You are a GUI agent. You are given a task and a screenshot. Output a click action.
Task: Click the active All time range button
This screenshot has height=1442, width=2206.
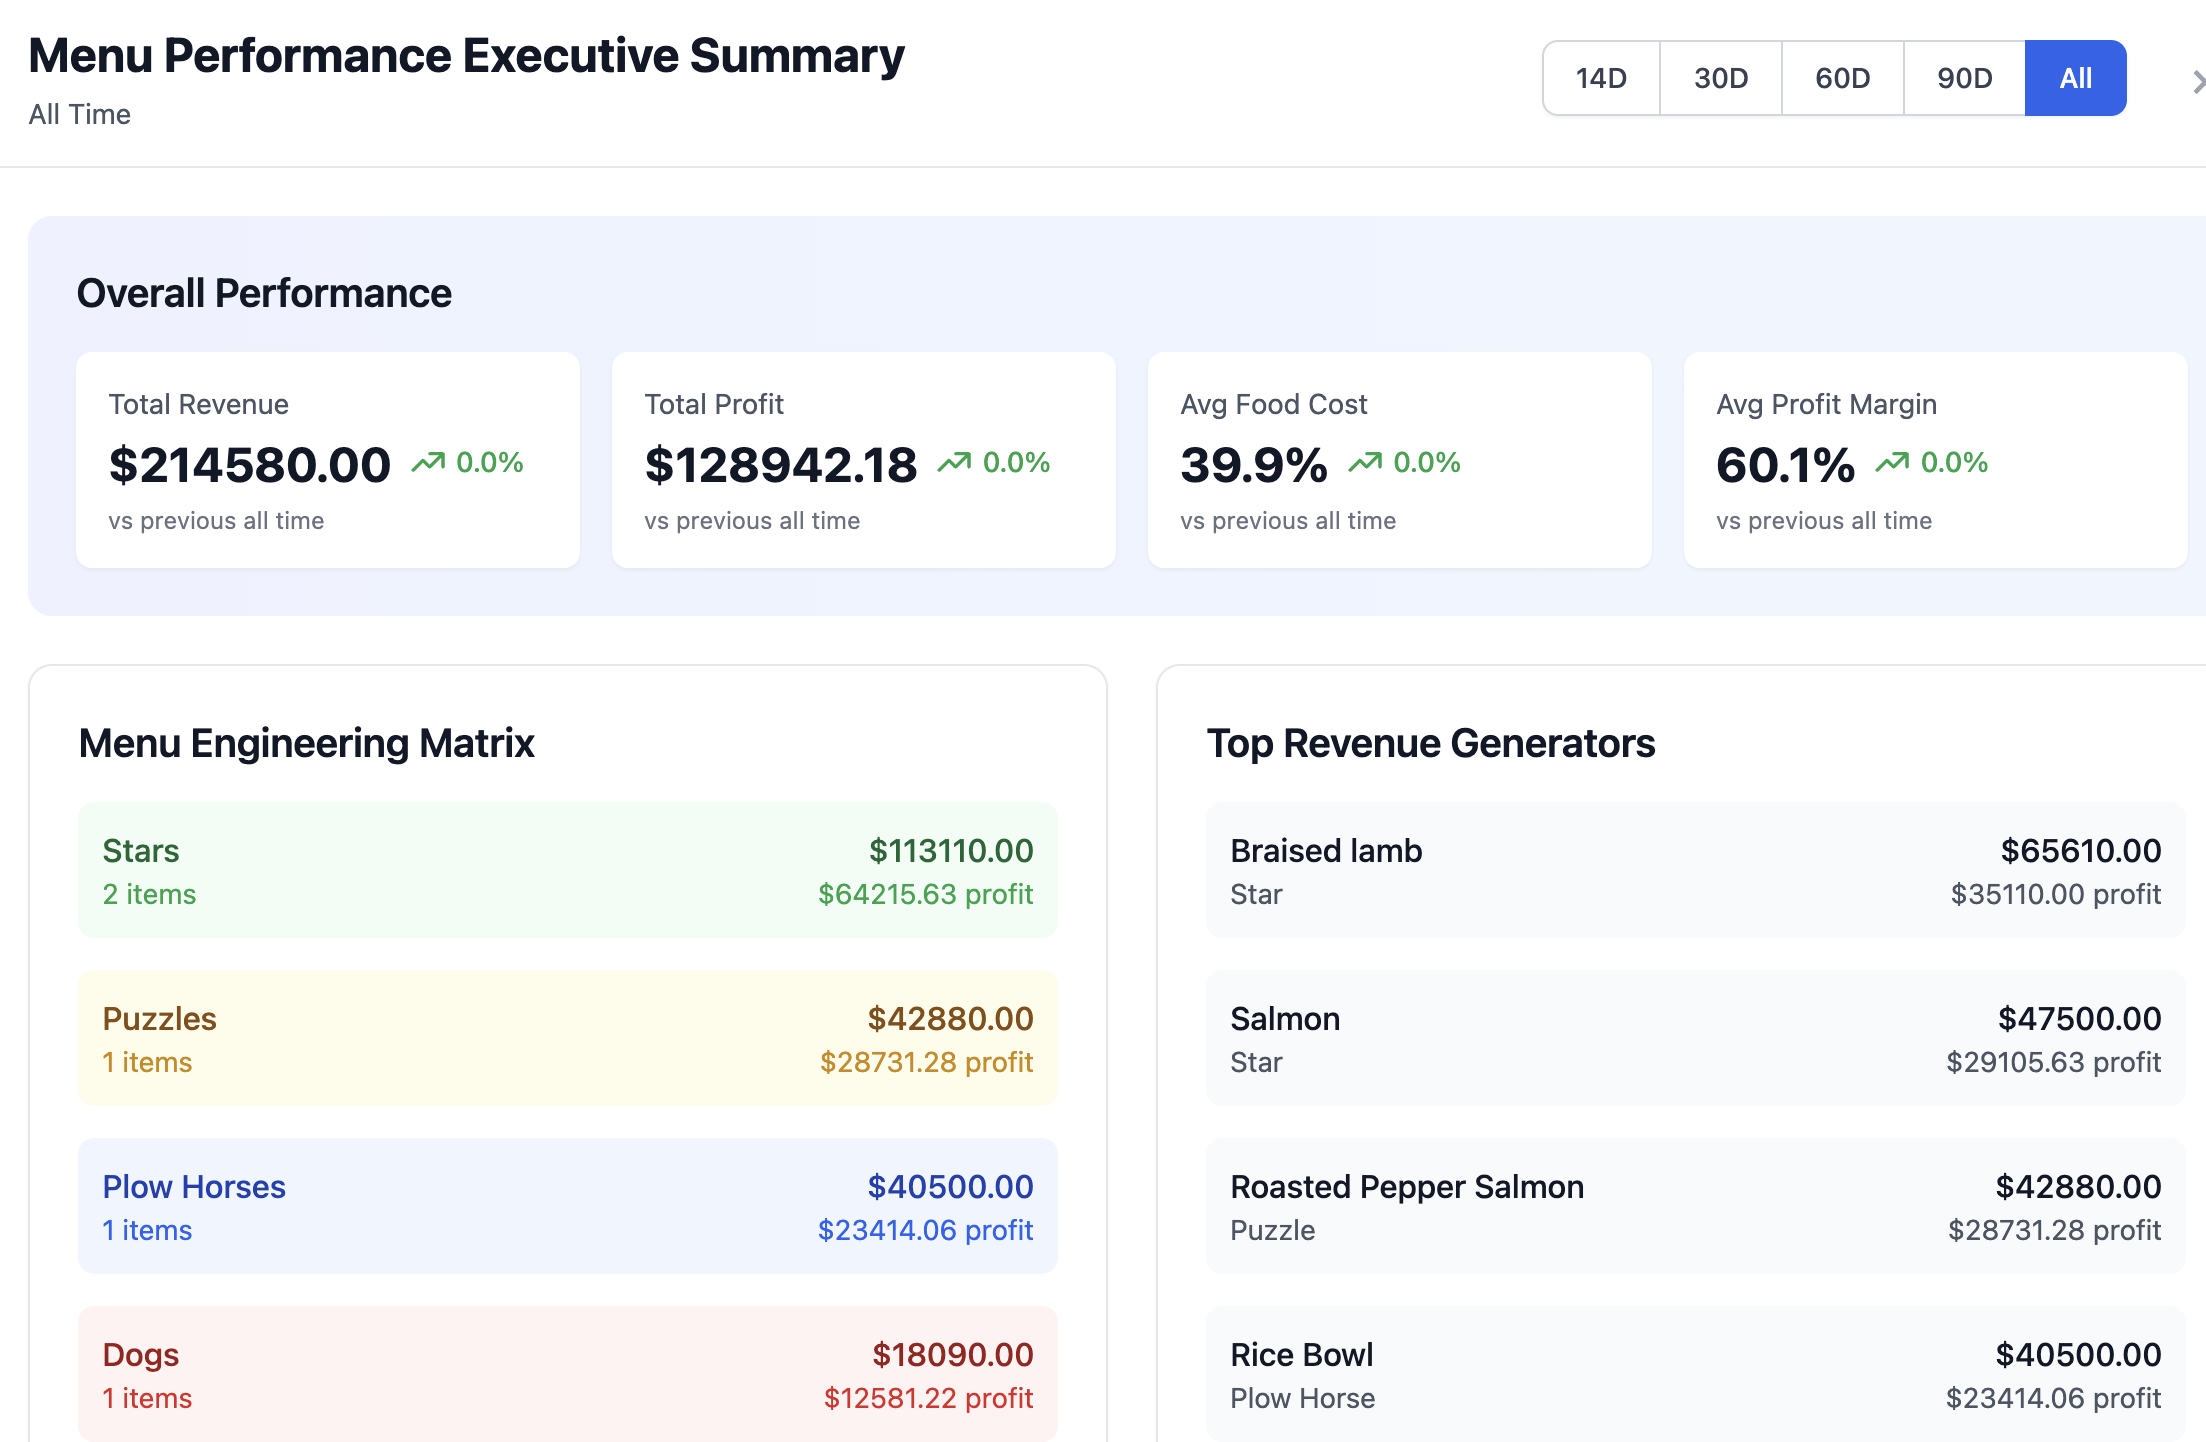pyautogui.click(x=2076, y=78)
